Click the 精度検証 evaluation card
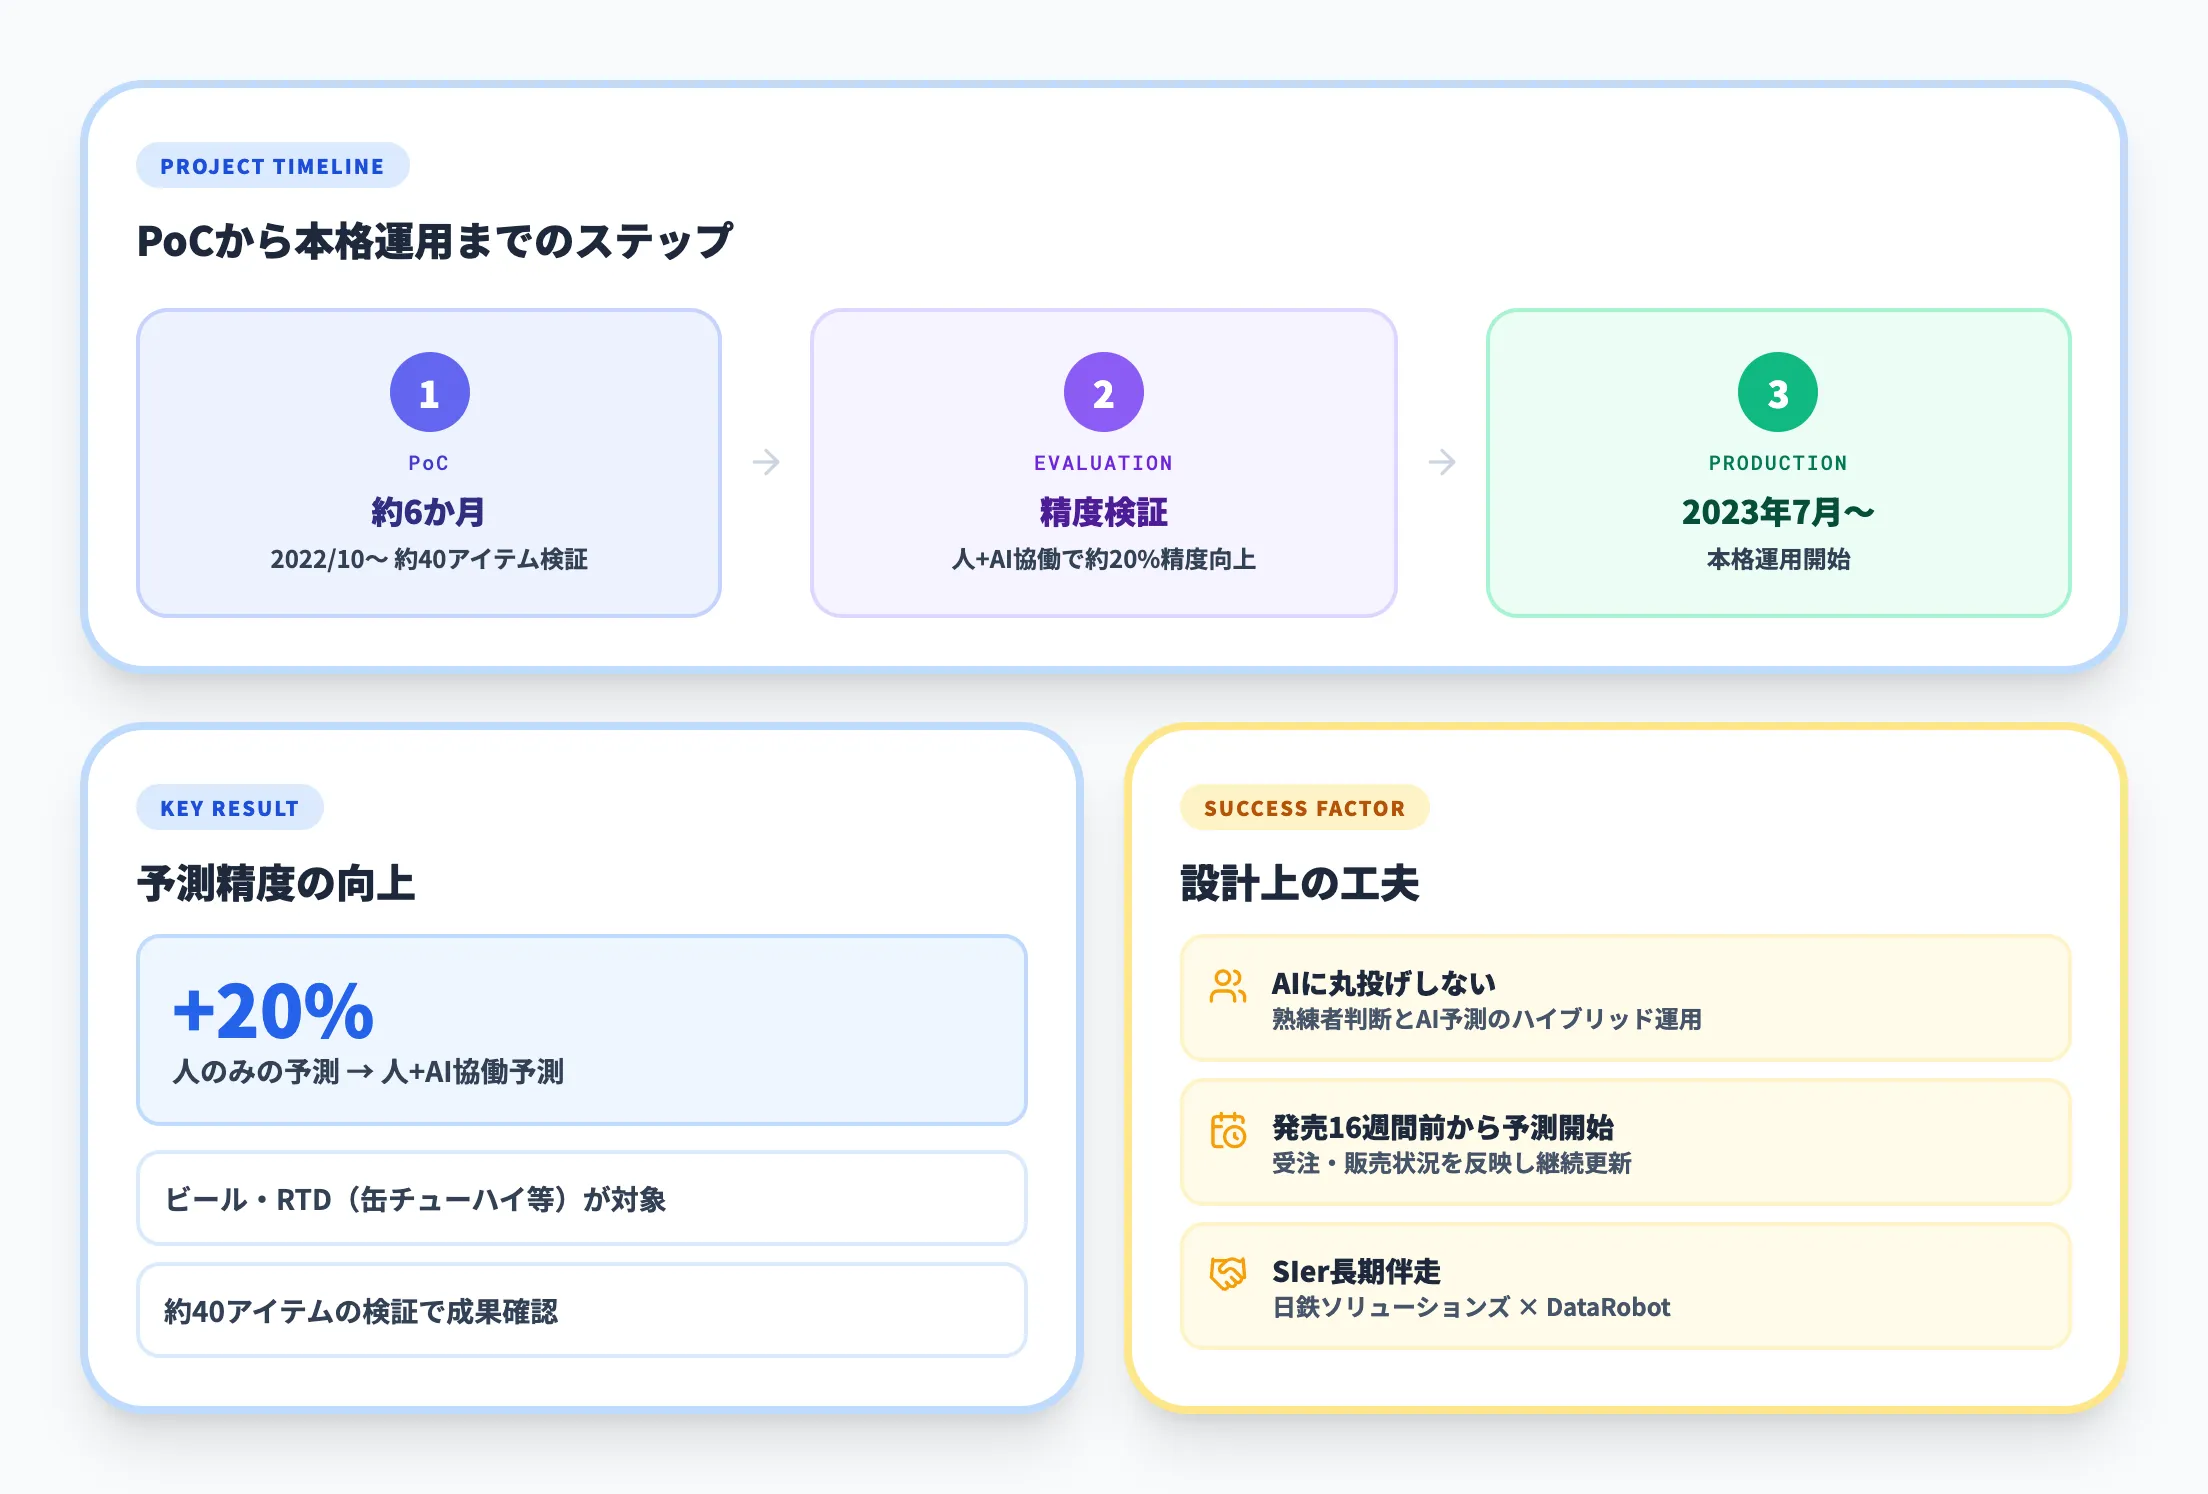 (x=1103, y=460)
